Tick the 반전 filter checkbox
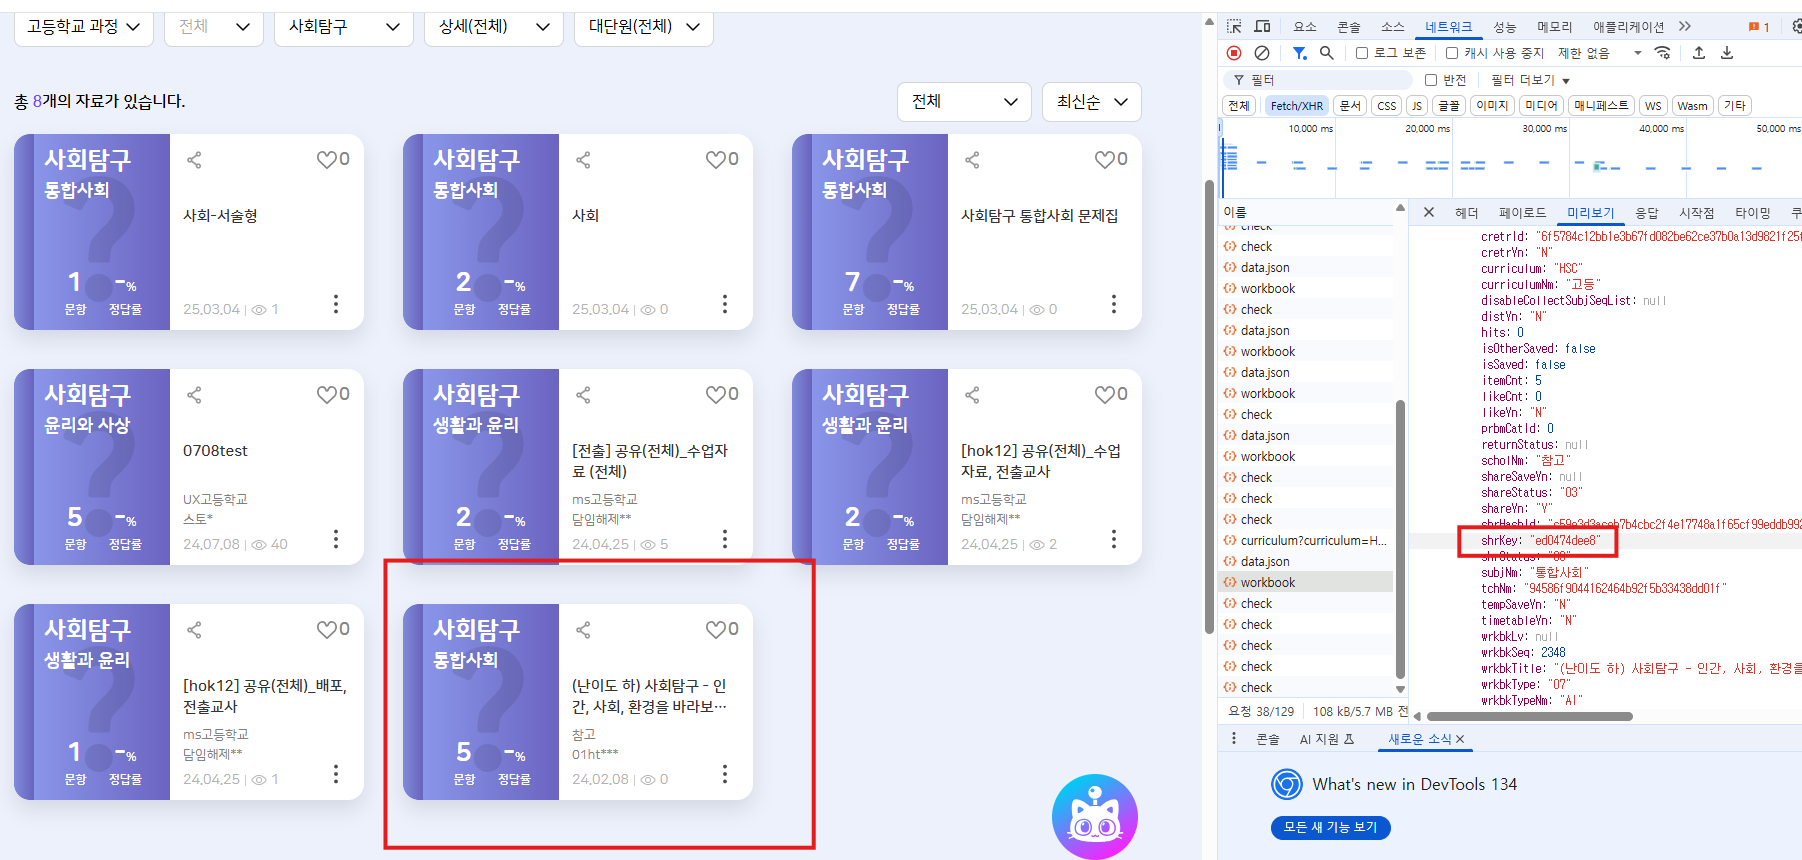 coord(1431,80)
